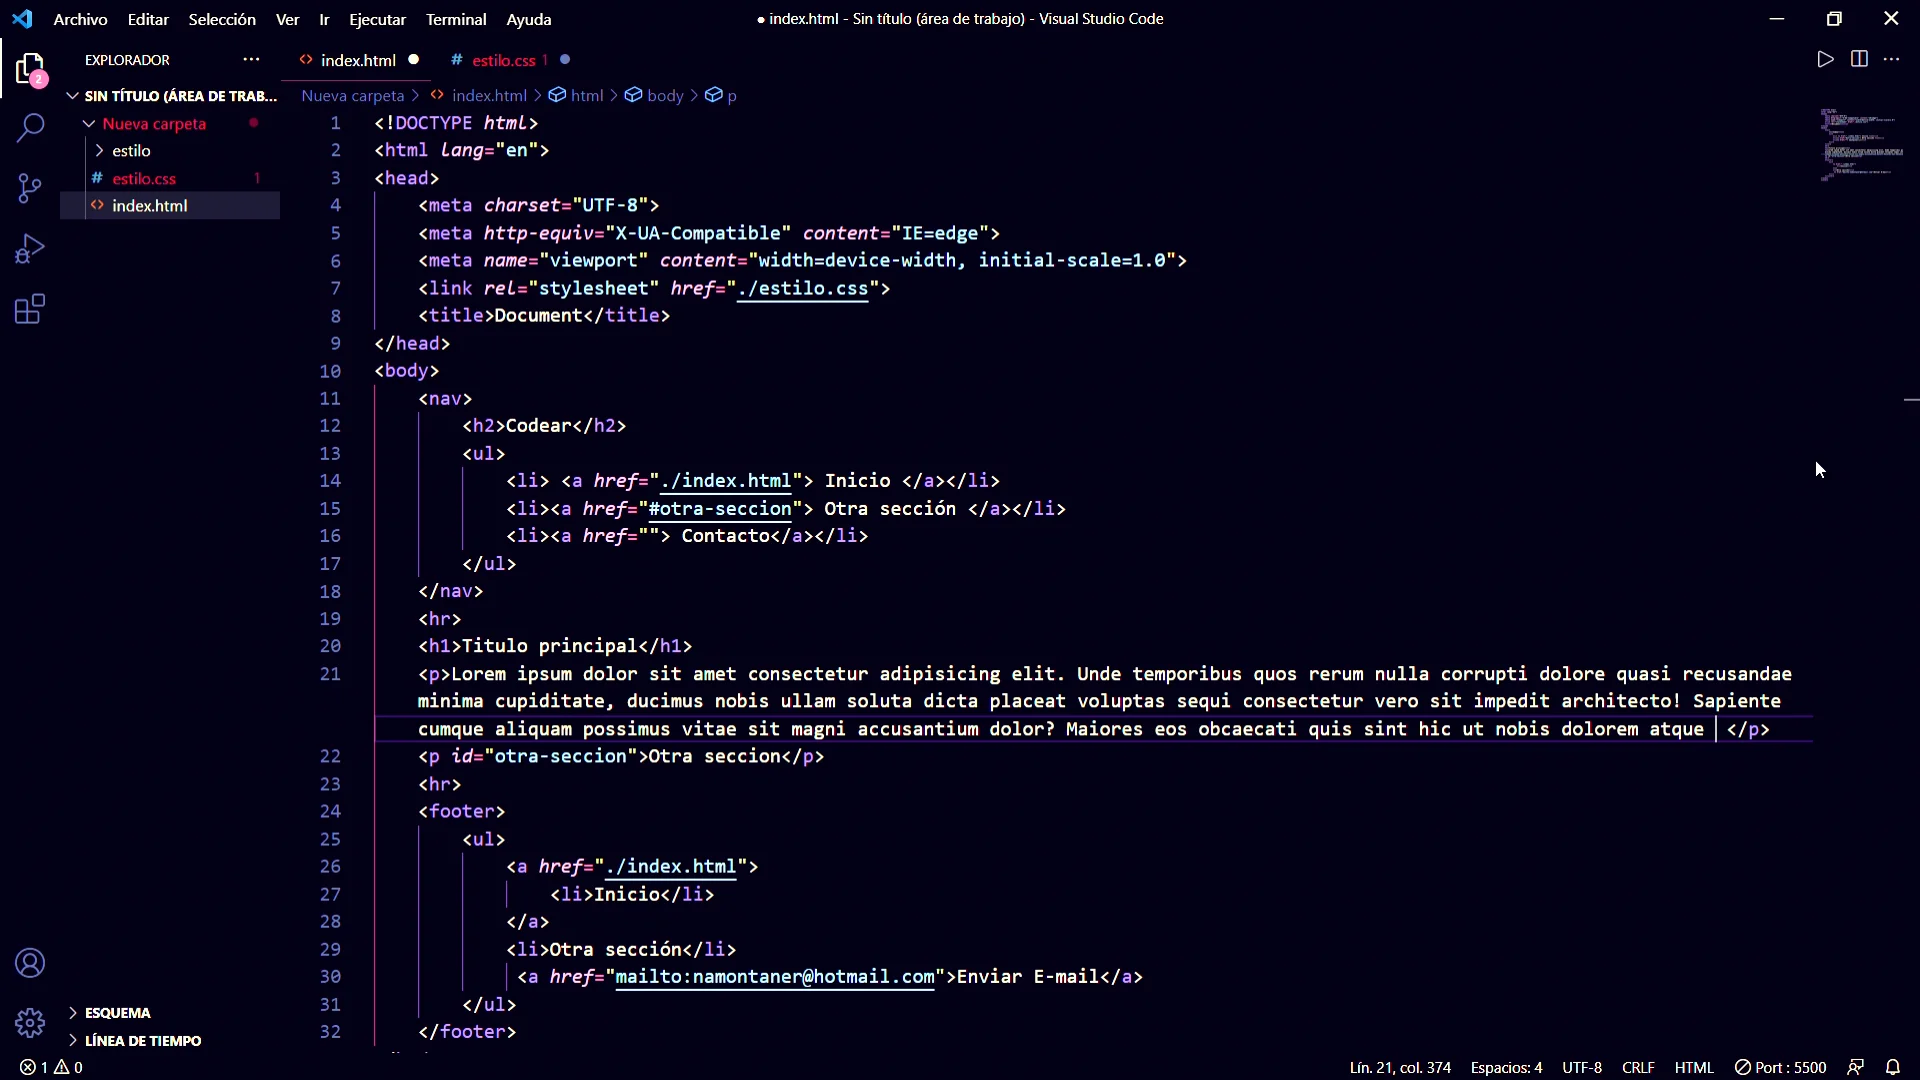Toggle Live Server on Port 5500
This screenshot has height=1080, width=1920.
tap(1780, 1067)
